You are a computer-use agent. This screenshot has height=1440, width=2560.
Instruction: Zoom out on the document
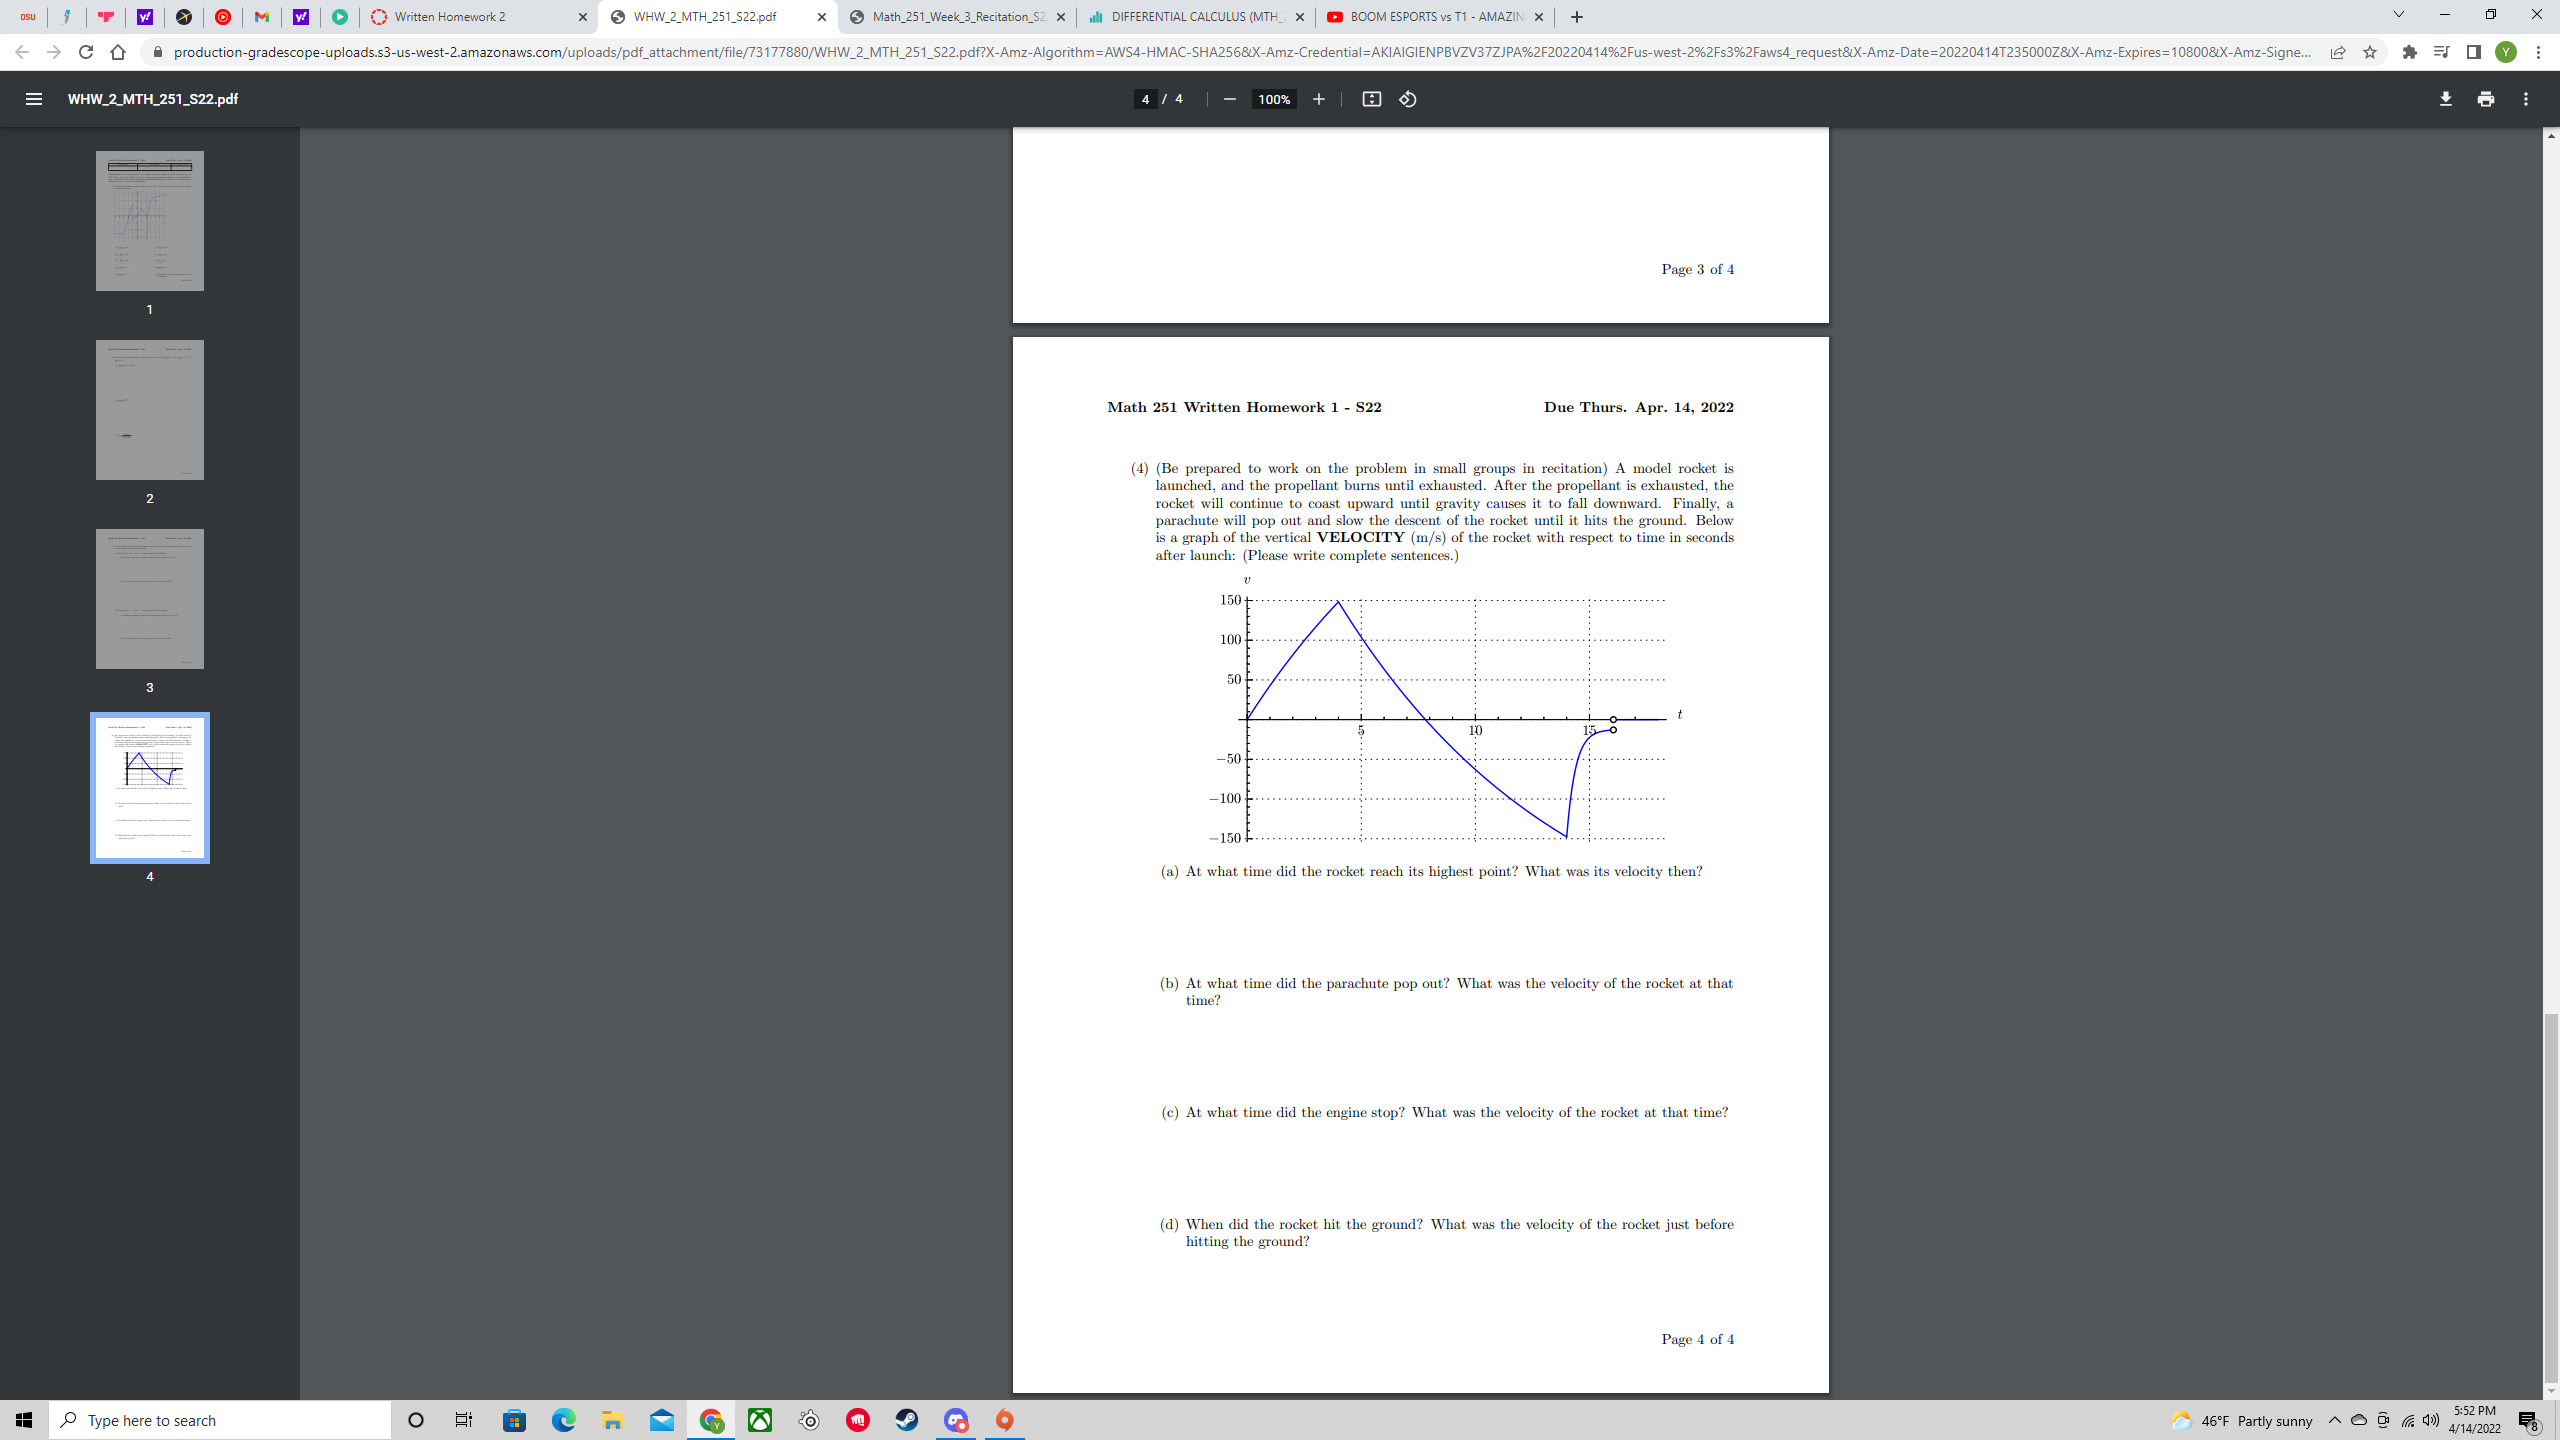click(1228, 99)
